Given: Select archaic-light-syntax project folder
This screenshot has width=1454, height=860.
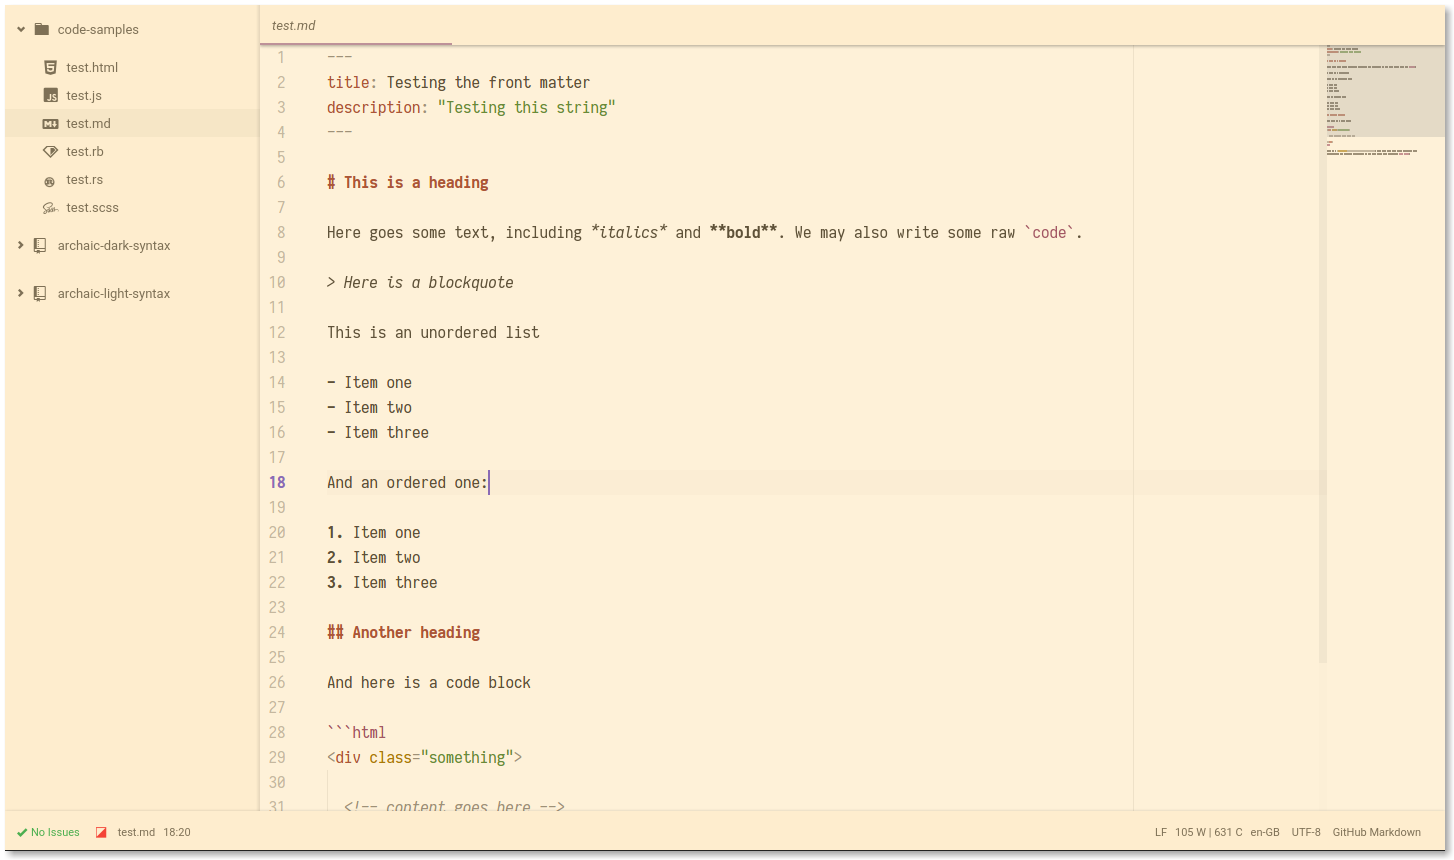Looking at the screenshot, I should 114,293.
